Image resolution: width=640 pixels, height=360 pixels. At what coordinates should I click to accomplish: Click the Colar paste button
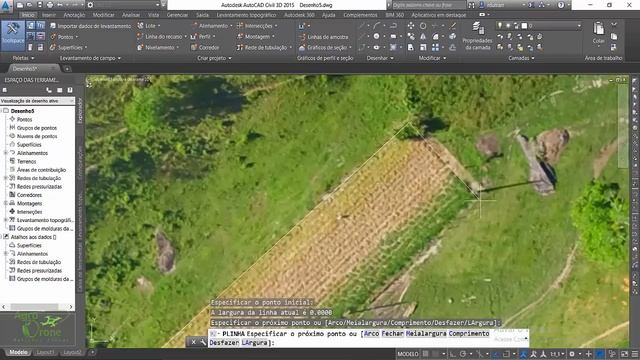[599, 33]
